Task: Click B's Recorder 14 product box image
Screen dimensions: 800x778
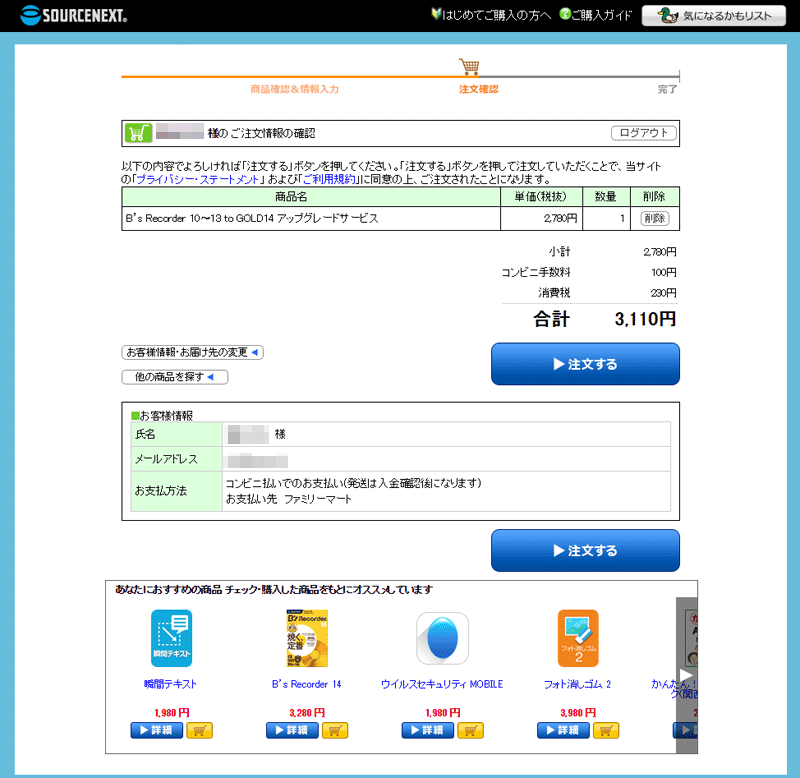Action: pyautogui.click(x=307, y=638)
